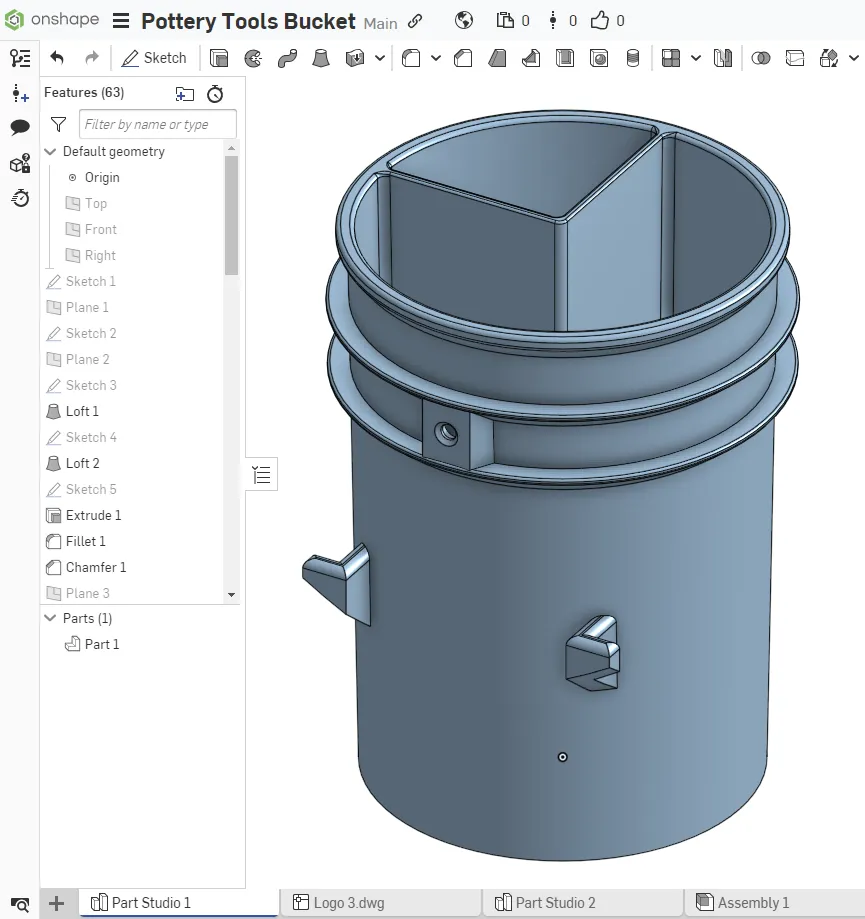The image size is (865, 919).
Task: Select the Fillet tool in toolbar
Action: pos(411,58)
